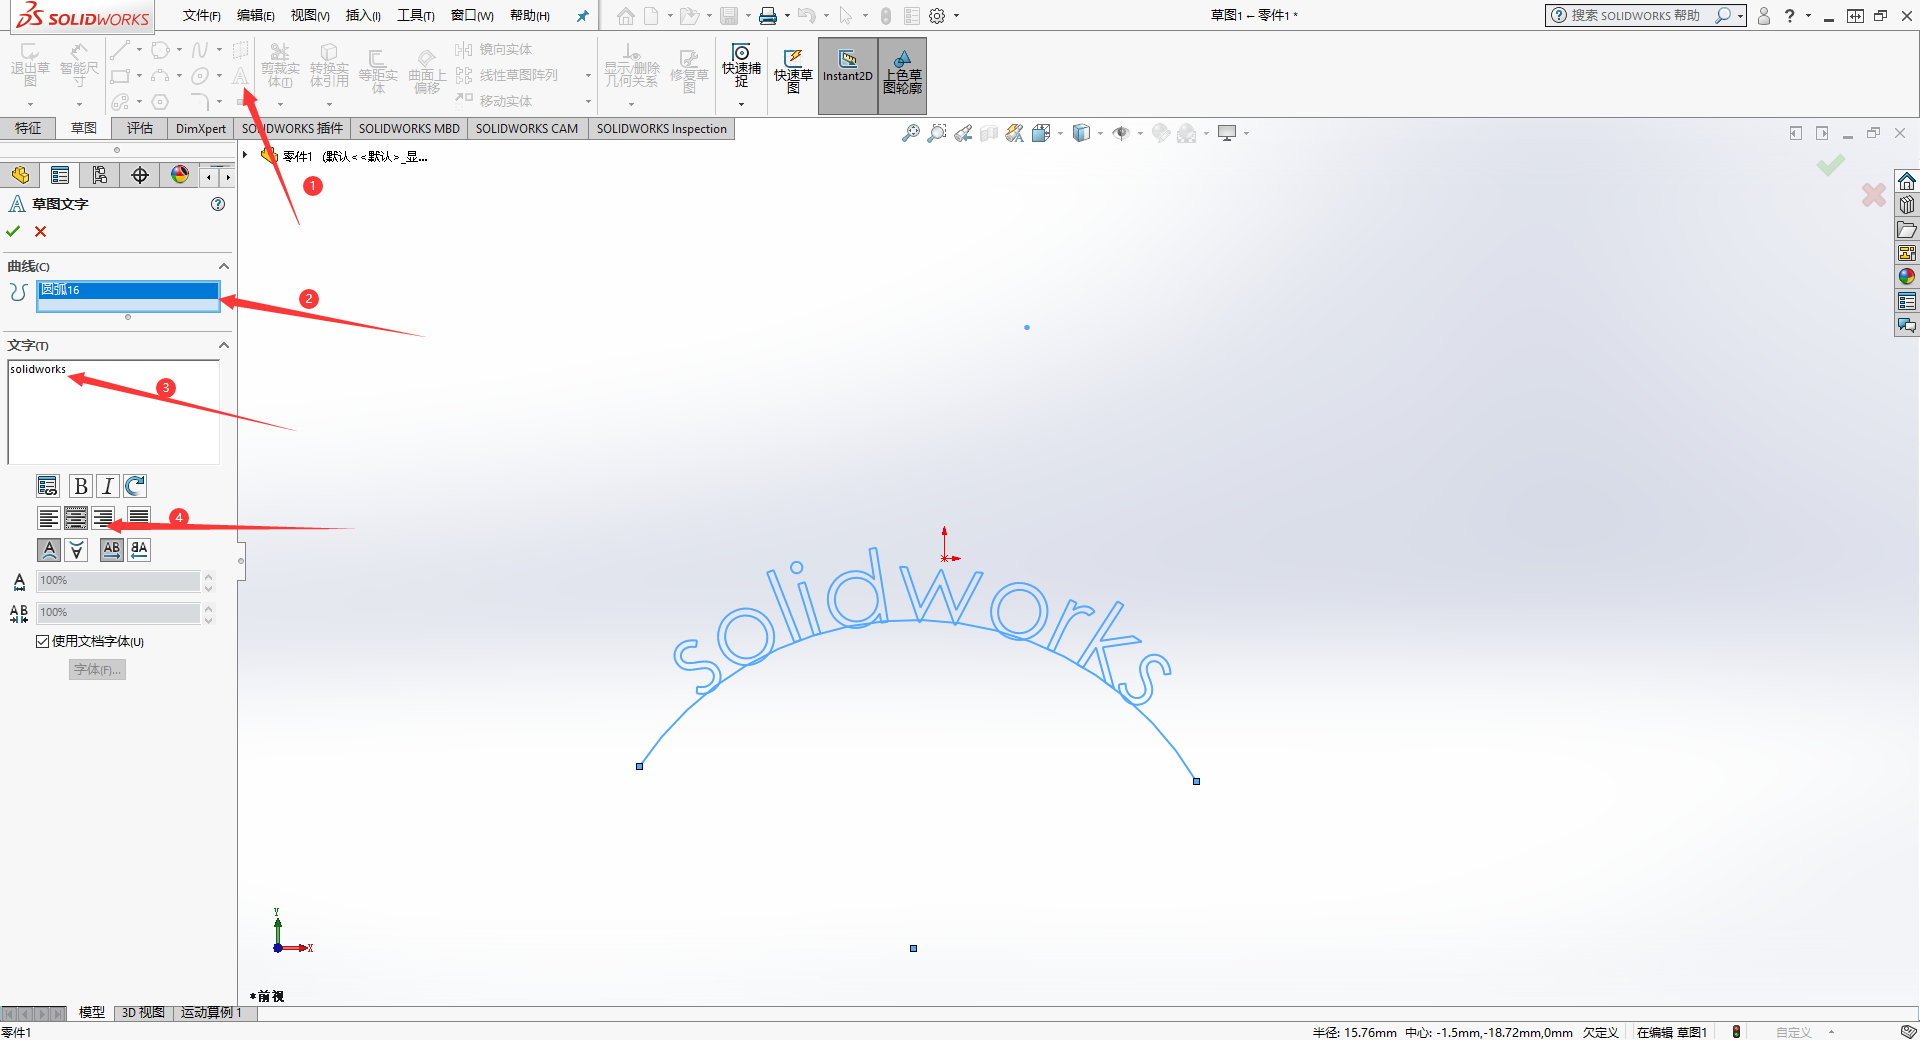The width and height of the screenshot is (1920, 1040).
Task: Collapse the Text (文字) section
Action: (x=224, y=345)
